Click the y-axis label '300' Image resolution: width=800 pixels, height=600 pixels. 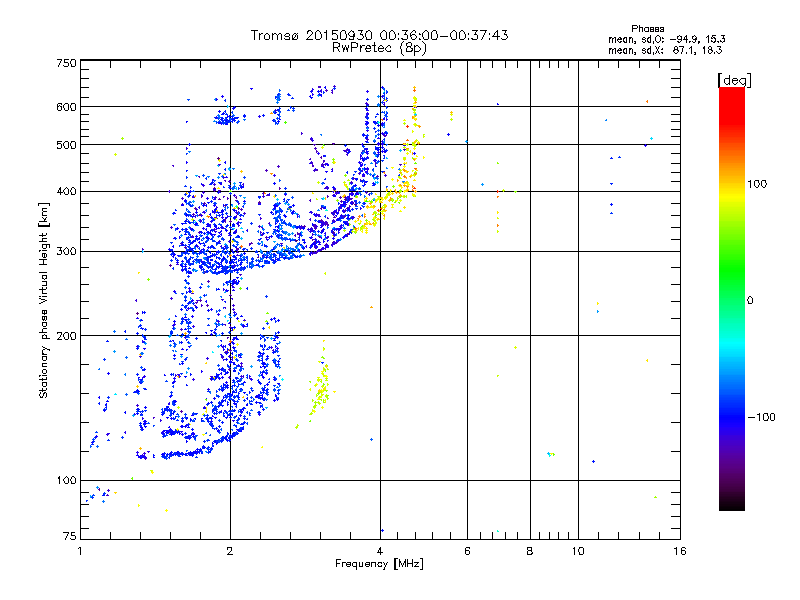pyautogui.click(x=67, y=252)
